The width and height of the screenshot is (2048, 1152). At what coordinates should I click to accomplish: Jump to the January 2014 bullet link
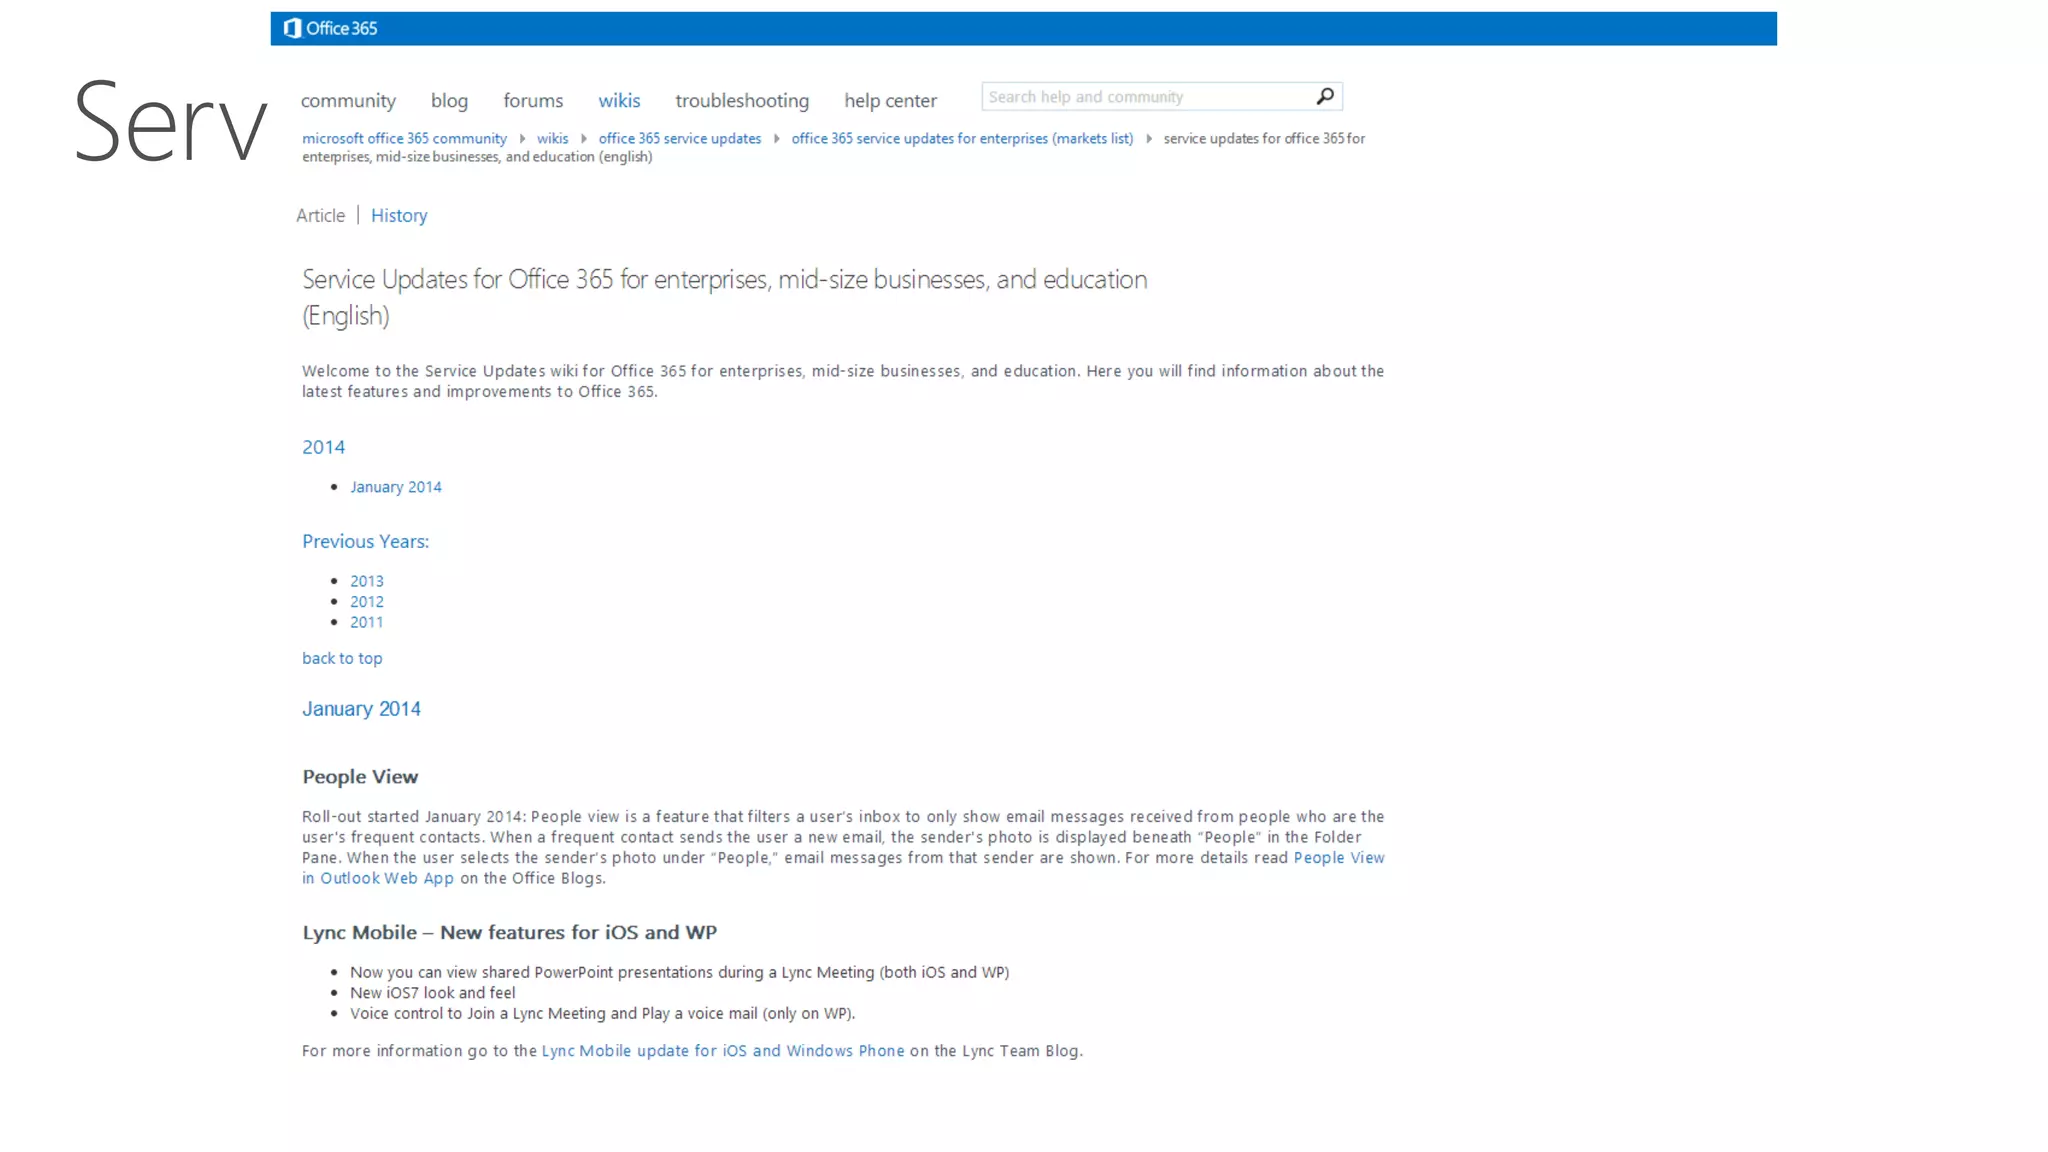pyautogui.click(x=395, y=487)
